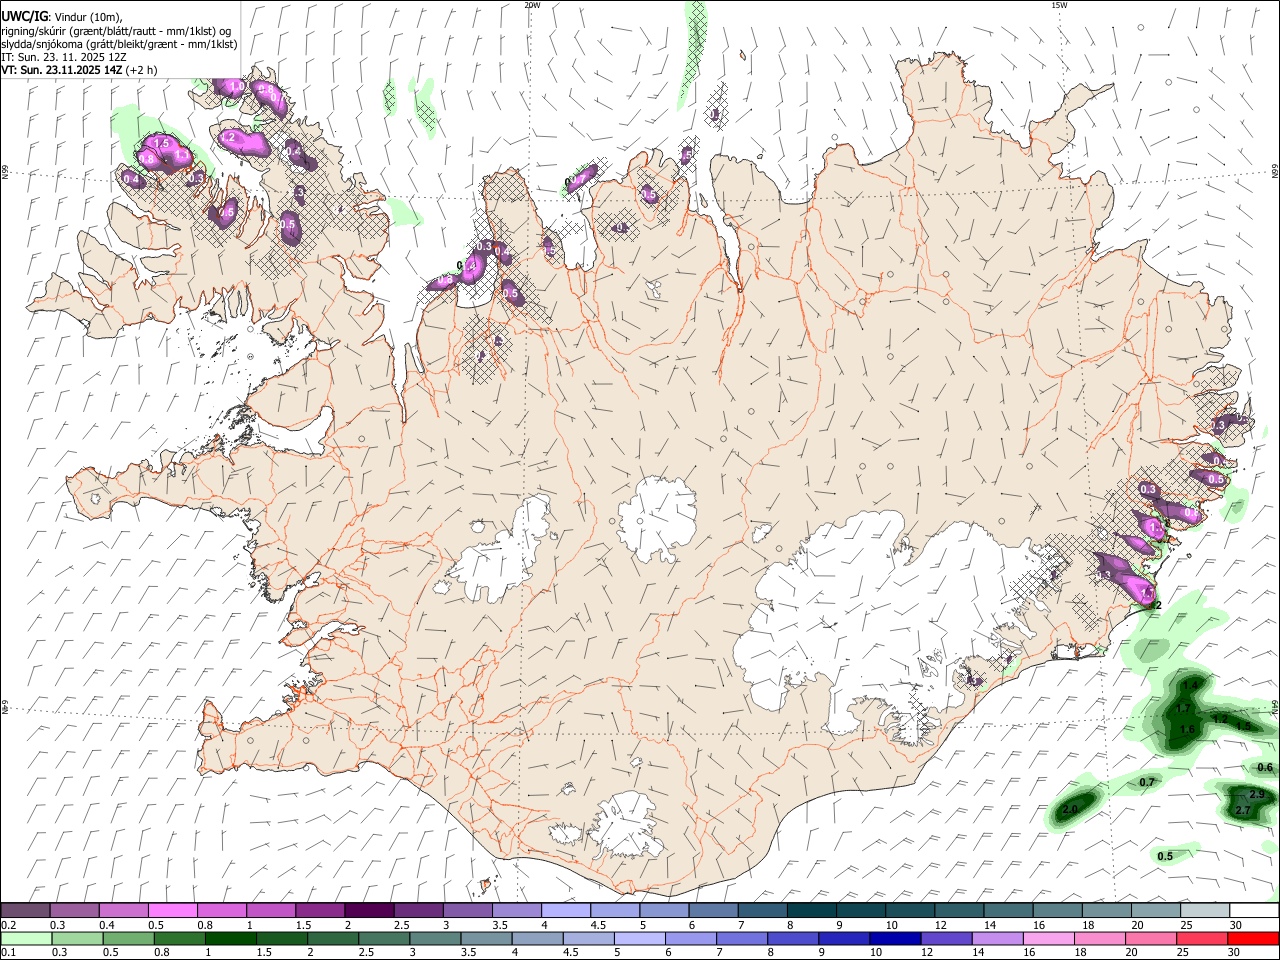The image size is (1280, 960).
Task: Pick the dark teal 8 swatch in upper scale
Action: [810, 911]
